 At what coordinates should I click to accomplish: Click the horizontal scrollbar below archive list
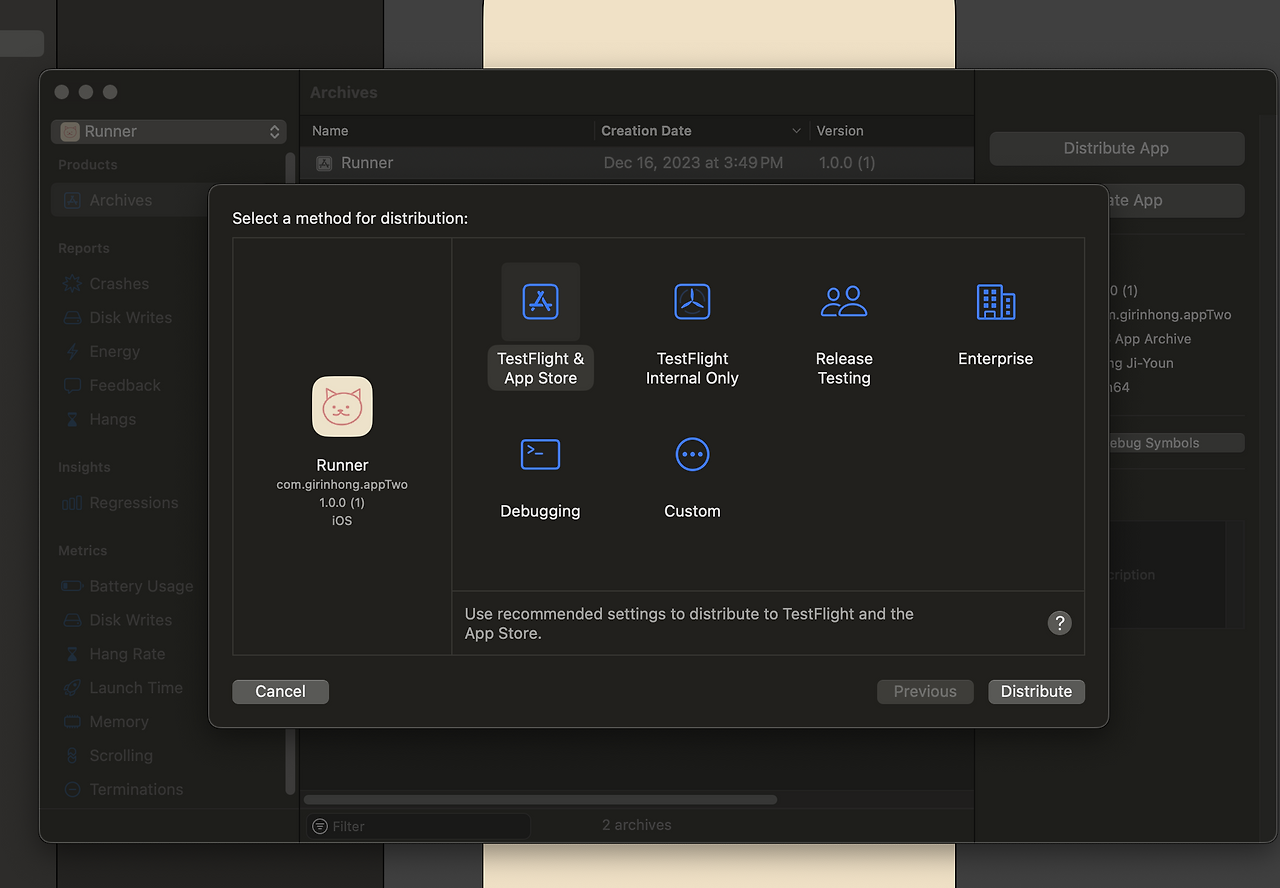click(x=540, y=799)
